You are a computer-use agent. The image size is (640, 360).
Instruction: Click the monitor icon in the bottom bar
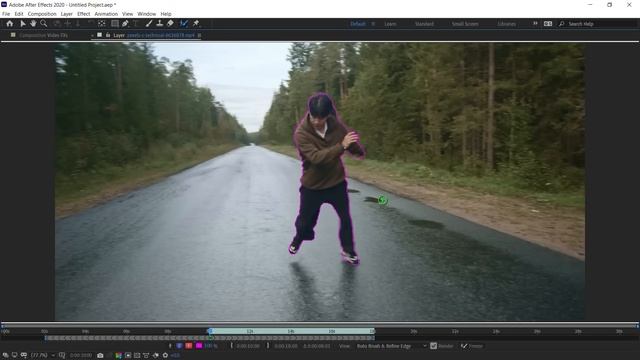(x=14, y=356)
